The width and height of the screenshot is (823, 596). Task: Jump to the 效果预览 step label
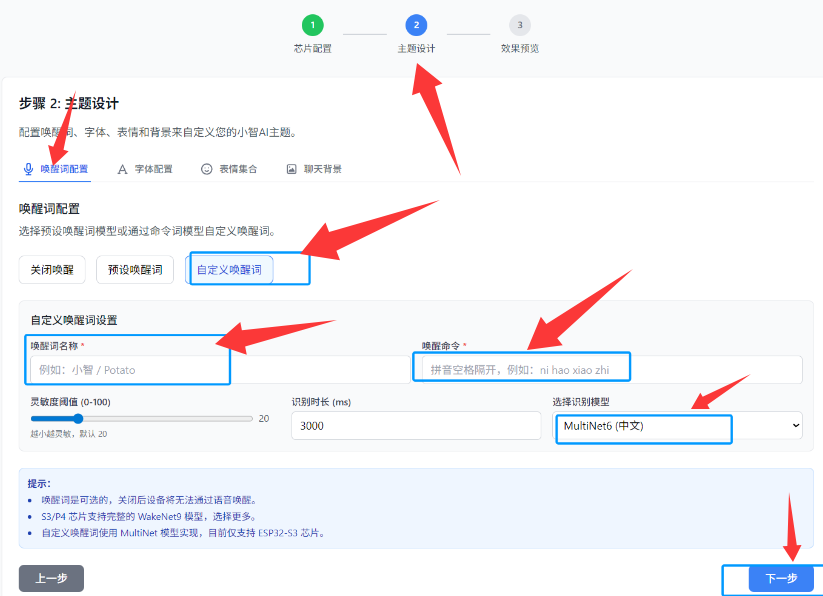(x=519, y=48)
